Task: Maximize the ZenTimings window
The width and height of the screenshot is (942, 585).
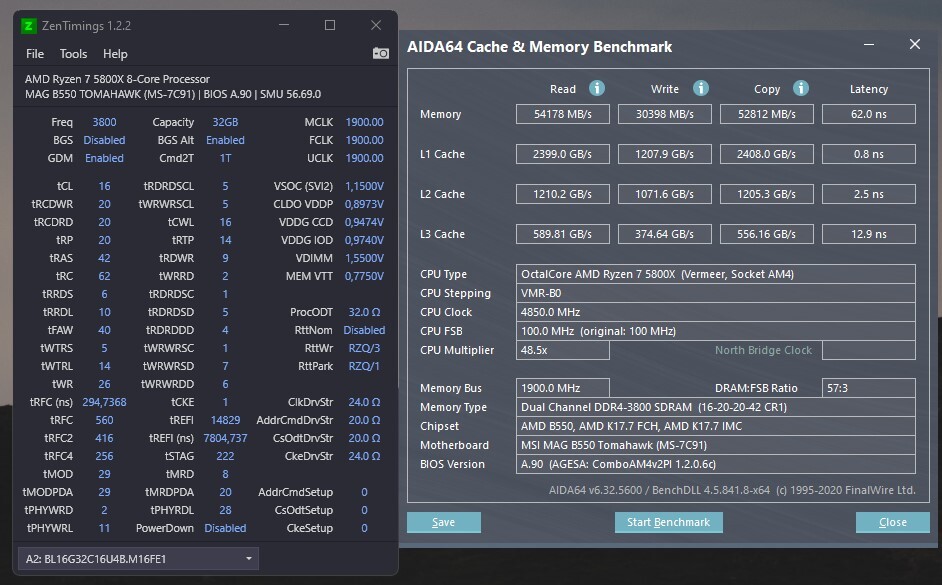Action: (x=329, y=25)
